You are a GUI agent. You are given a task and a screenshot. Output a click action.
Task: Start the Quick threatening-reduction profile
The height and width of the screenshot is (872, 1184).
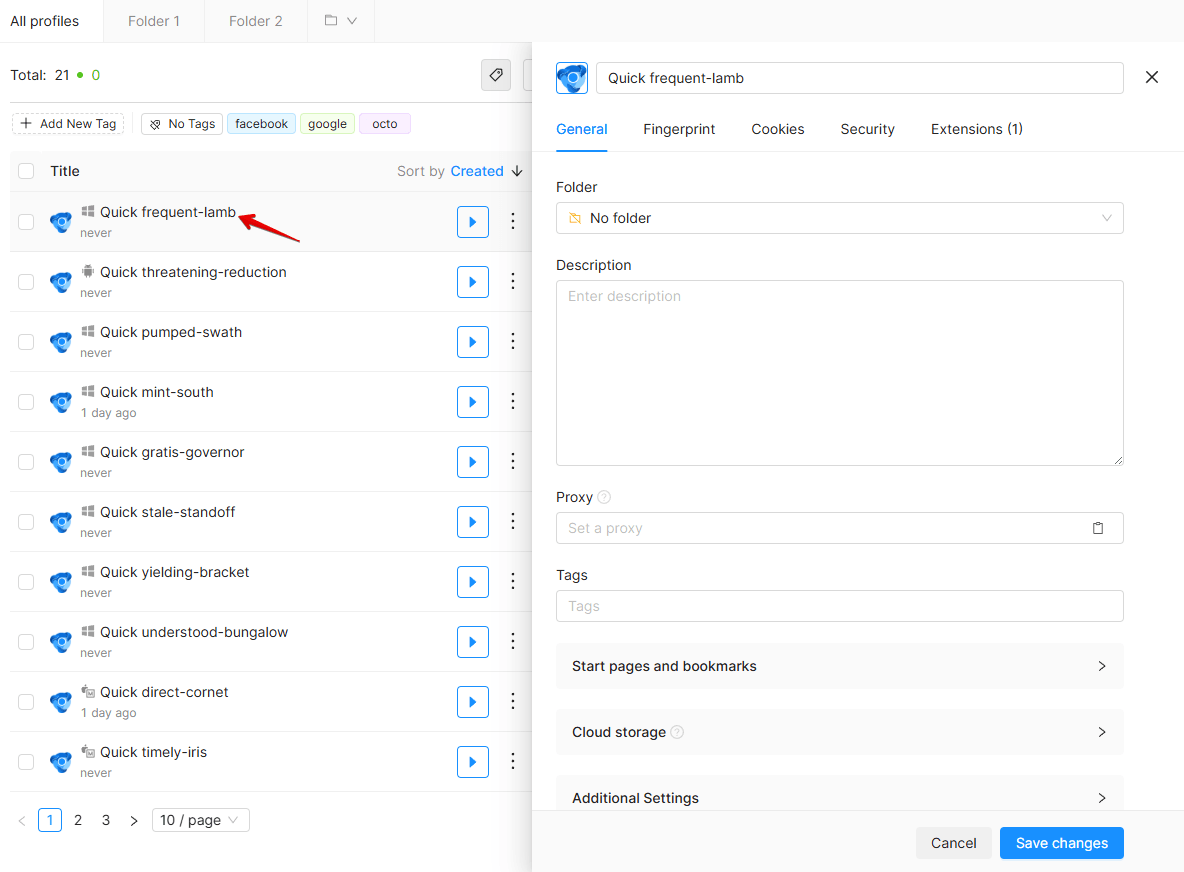coord(473,282)
